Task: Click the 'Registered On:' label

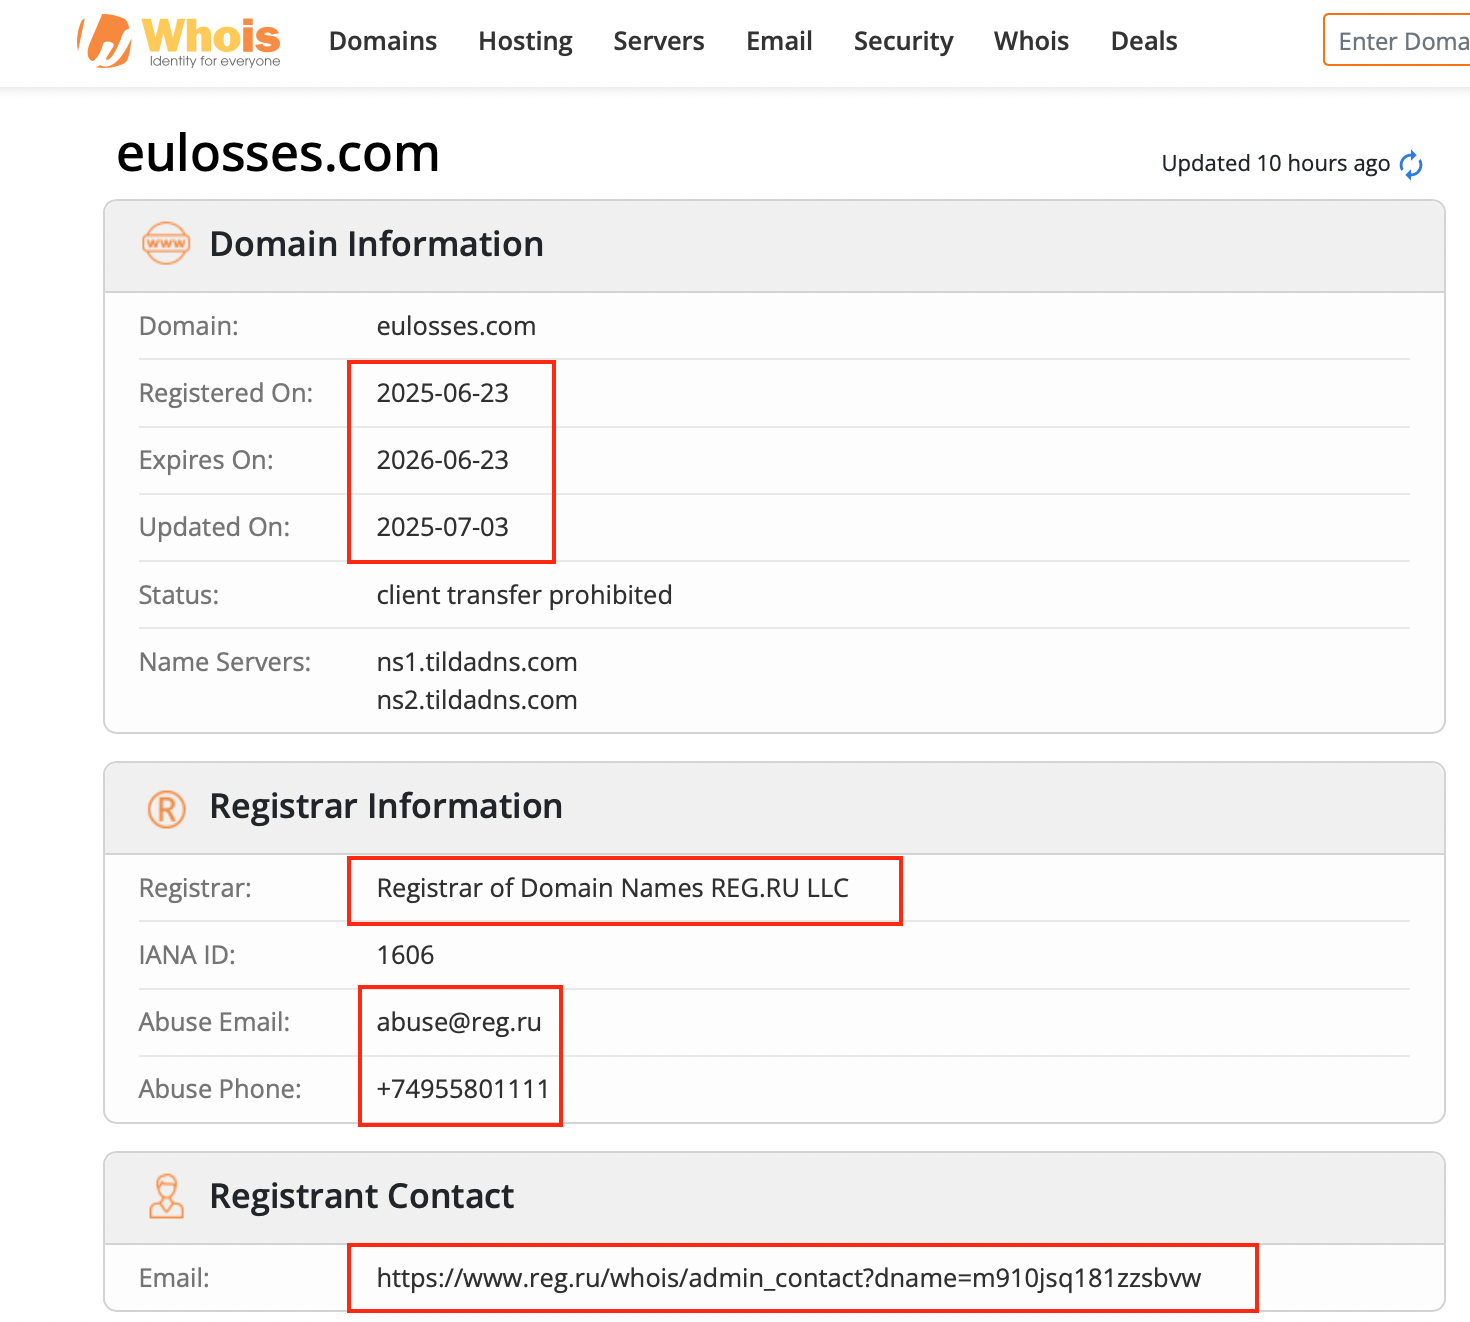Action: tap(226, 393)
